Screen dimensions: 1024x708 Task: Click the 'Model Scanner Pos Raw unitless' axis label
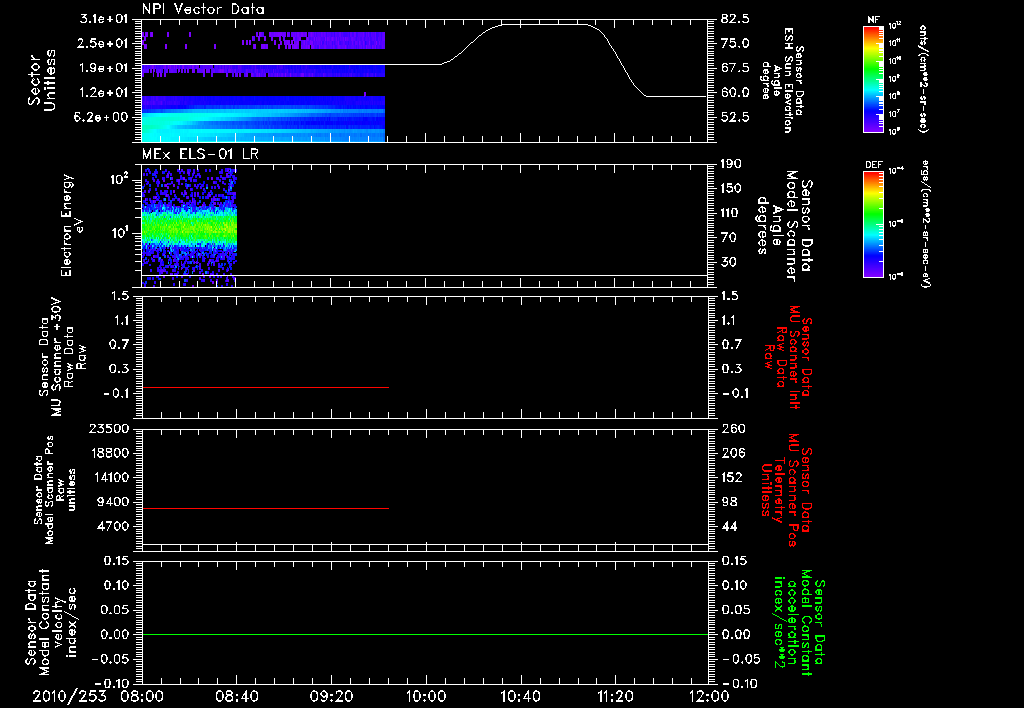coord(55,490)
